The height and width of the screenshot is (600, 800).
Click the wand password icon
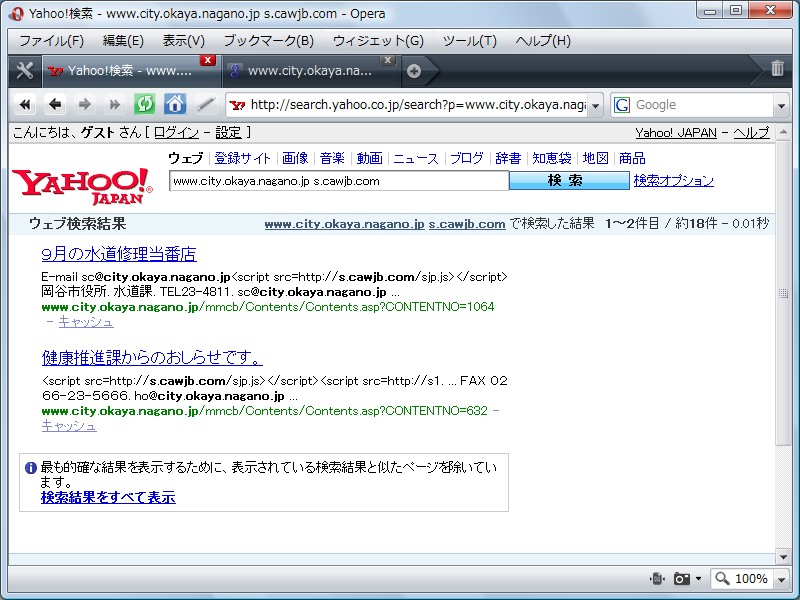coord(205,105)
